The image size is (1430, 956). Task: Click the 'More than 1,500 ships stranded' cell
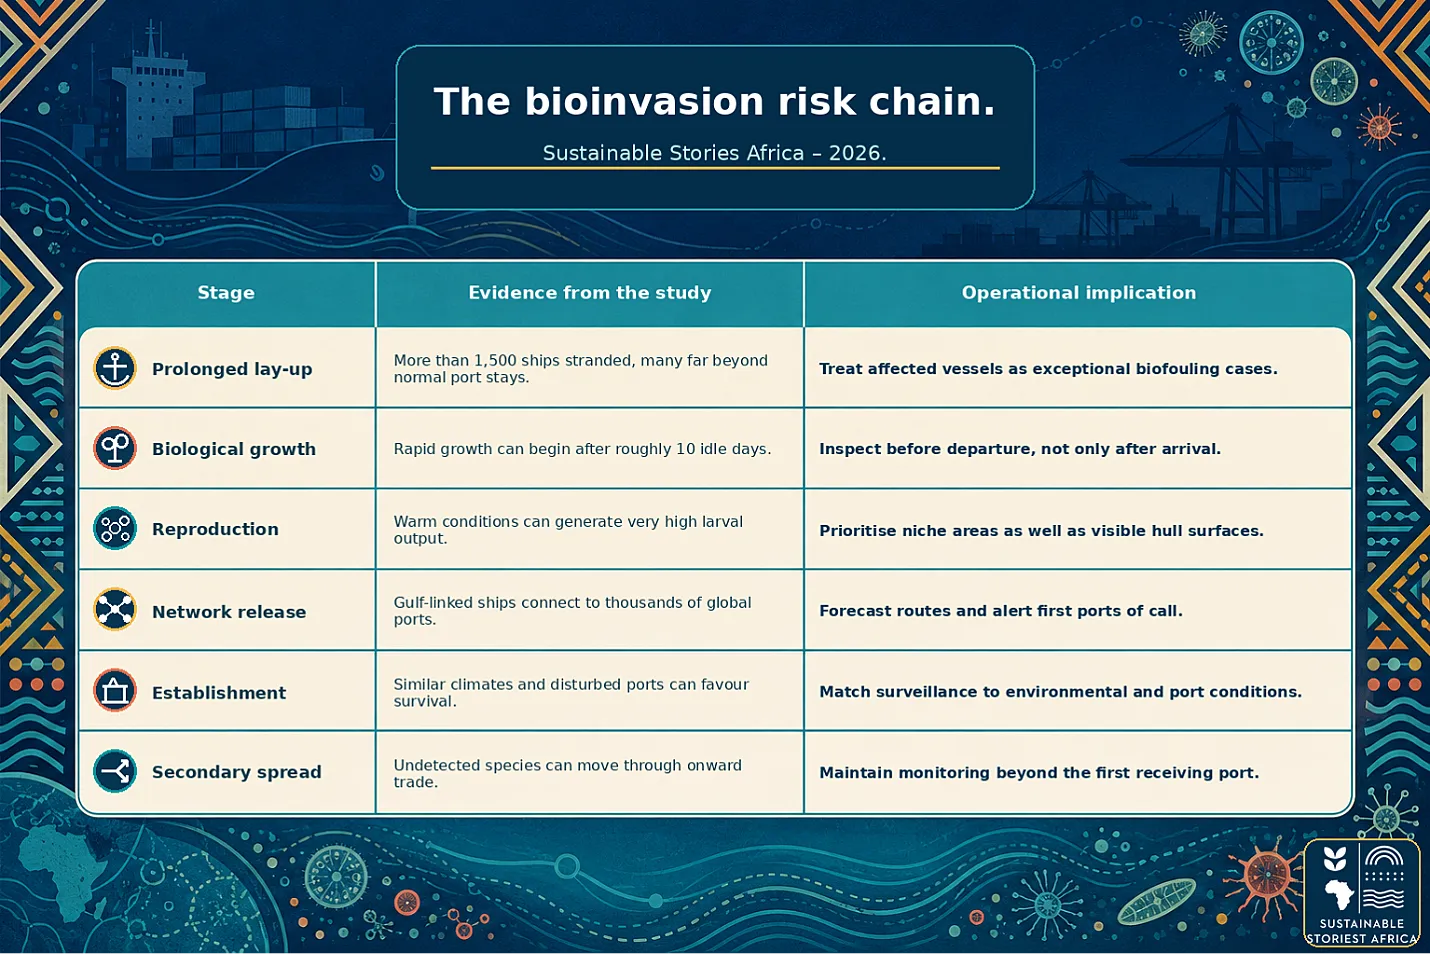pyautogui.click(x=590, y=368)
